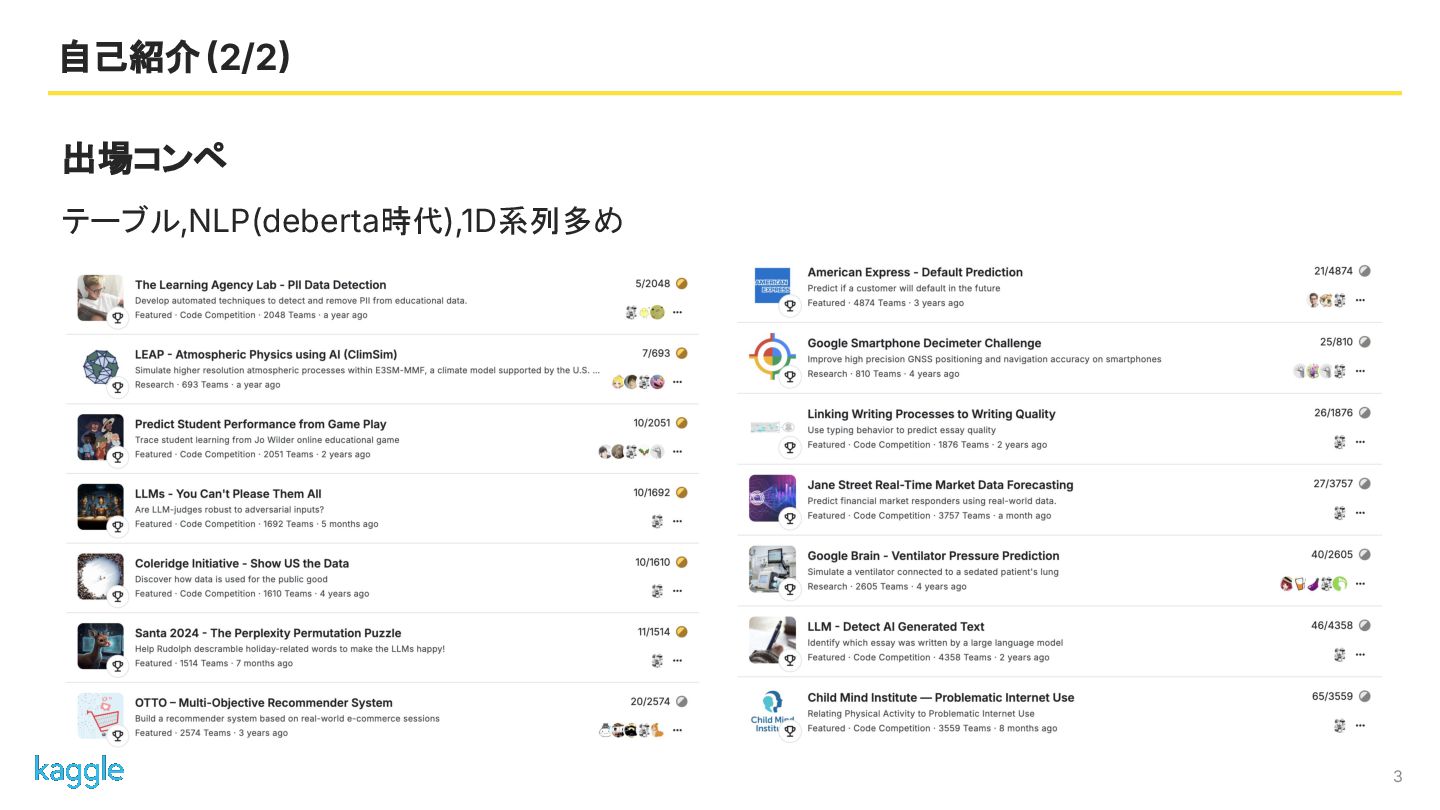The height and width of the screenshot is (810, 1440).
Task: Open Predict Student Performance from Game Play
Action: coord(260,424)
